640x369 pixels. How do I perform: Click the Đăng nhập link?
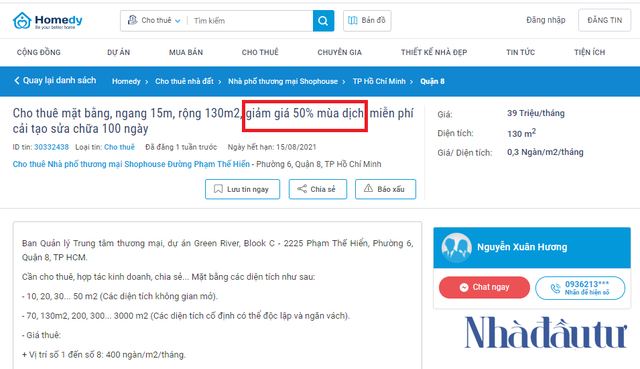click(546, 20)
